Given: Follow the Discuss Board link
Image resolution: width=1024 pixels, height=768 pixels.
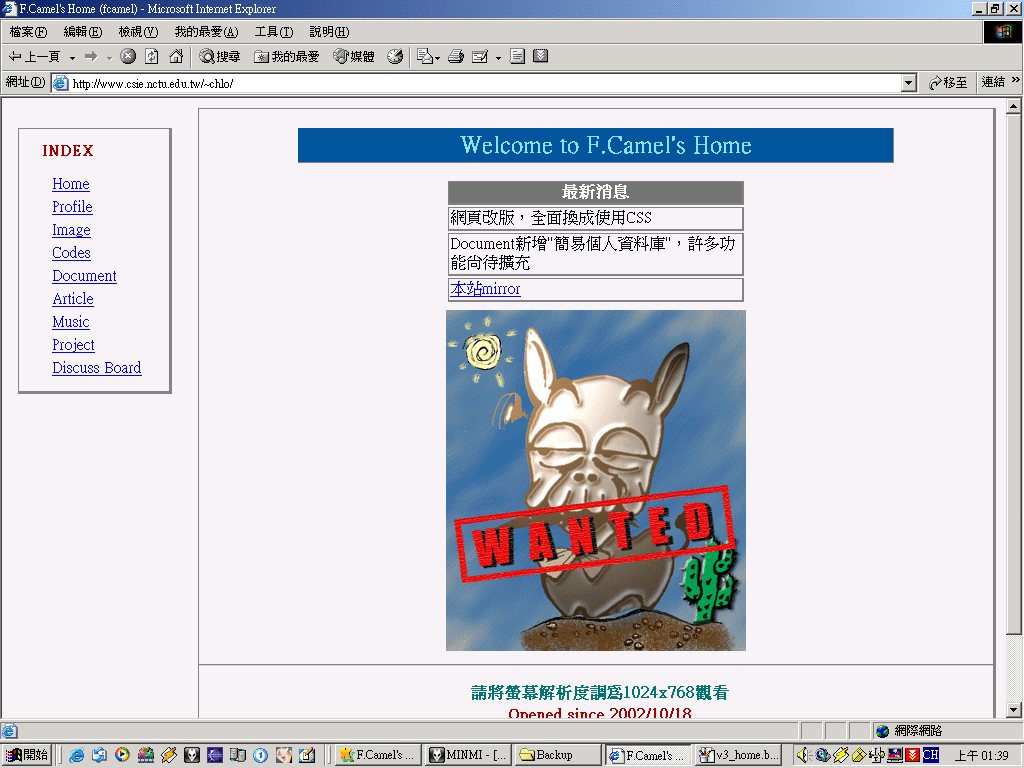Looking at the screenshot, I should pyautogui.click(x=96, y=368).
